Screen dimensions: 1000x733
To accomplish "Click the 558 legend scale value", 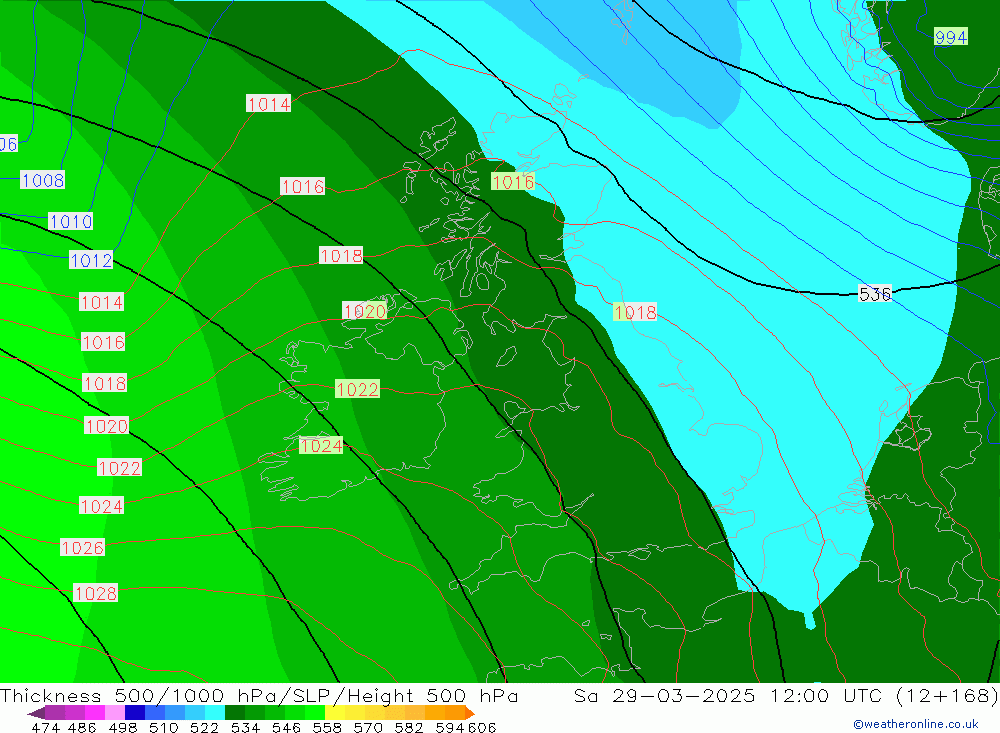I will click(327, 728).
